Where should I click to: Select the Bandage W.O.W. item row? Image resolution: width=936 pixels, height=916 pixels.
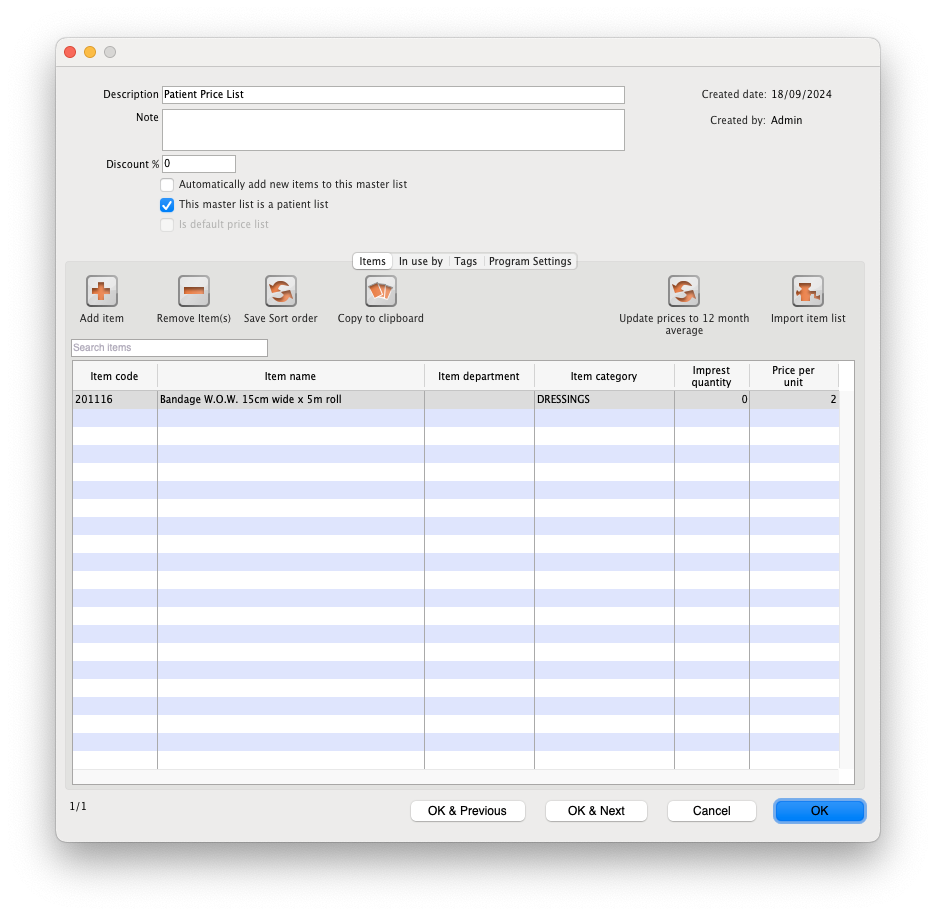pos(290,400)
